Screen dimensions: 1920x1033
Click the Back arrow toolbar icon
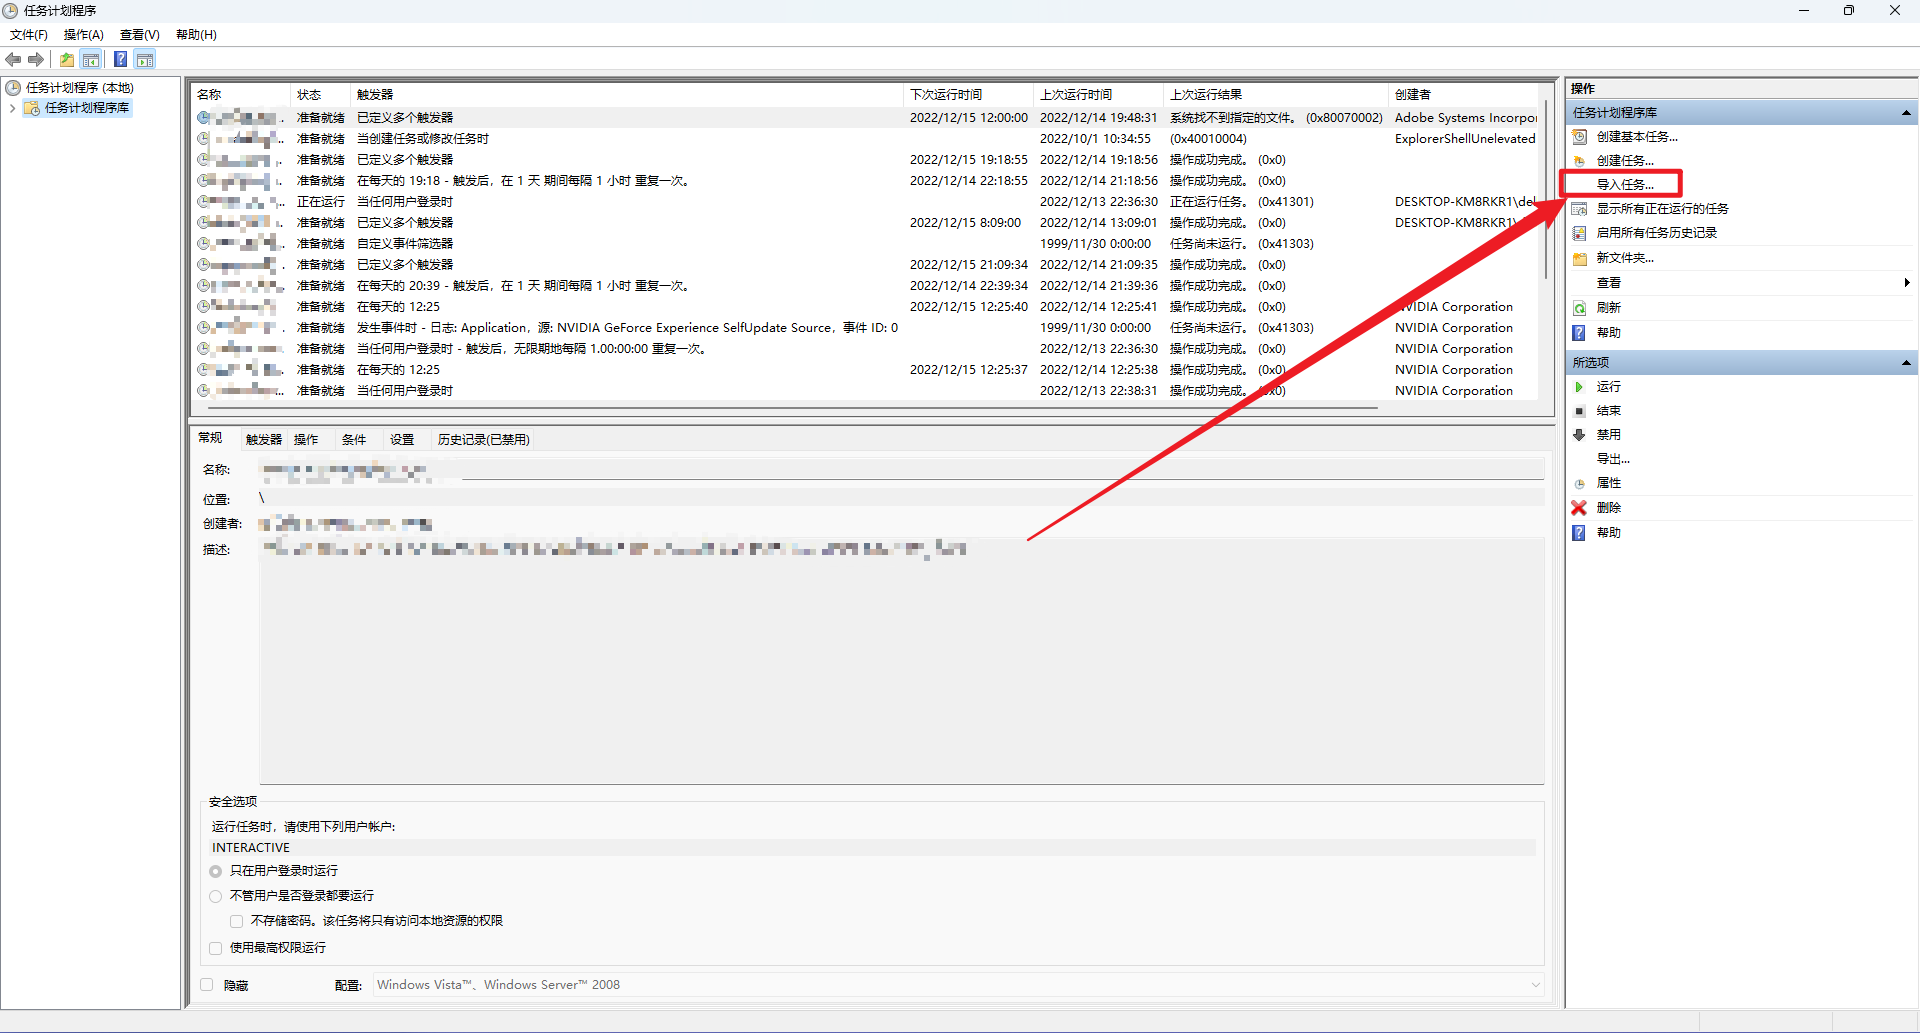pyautogui.click(x=13, y=59)
